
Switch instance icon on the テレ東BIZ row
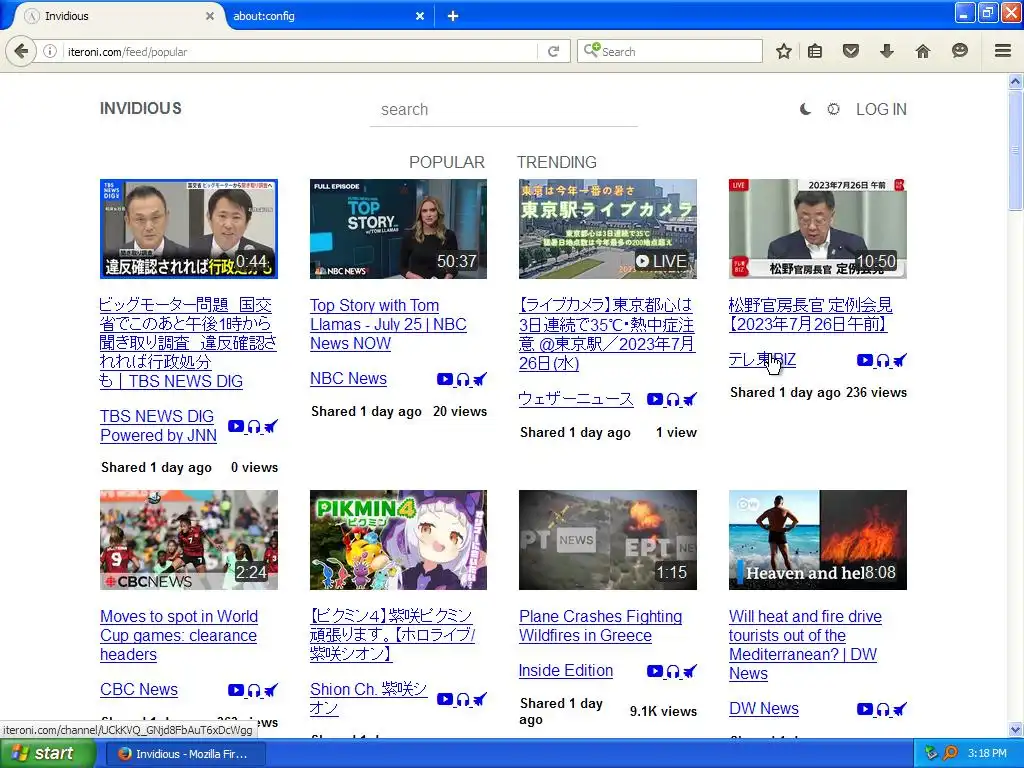click(899, 360)
